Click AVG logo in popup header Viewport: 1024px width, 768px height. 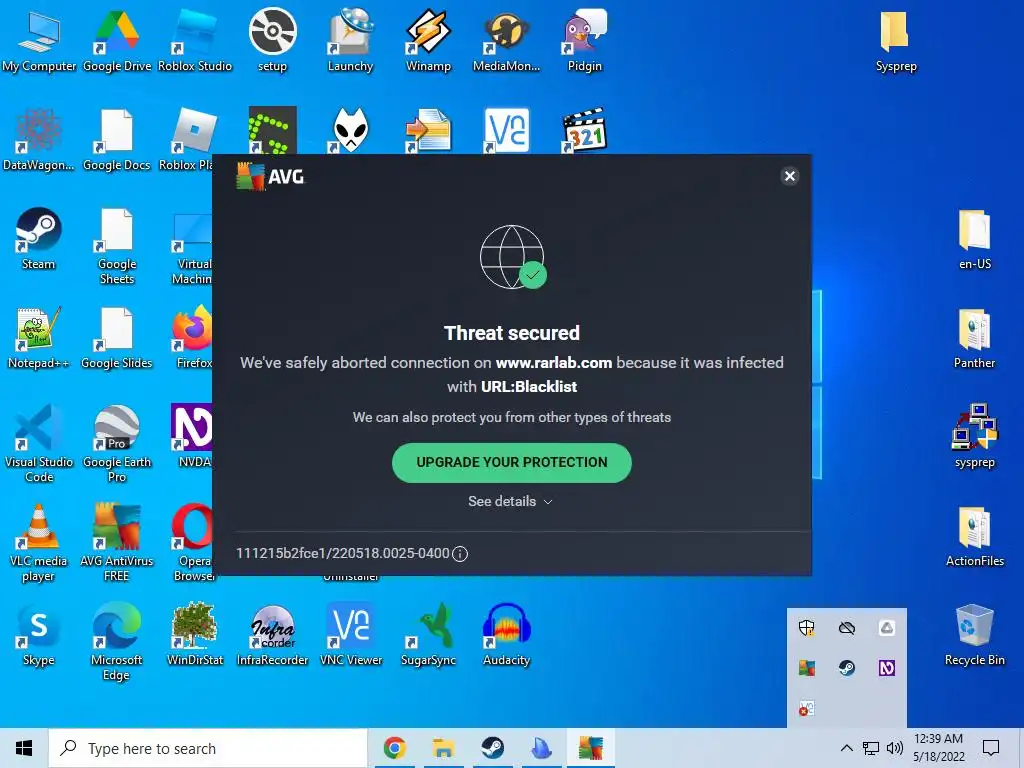(270, 176)
